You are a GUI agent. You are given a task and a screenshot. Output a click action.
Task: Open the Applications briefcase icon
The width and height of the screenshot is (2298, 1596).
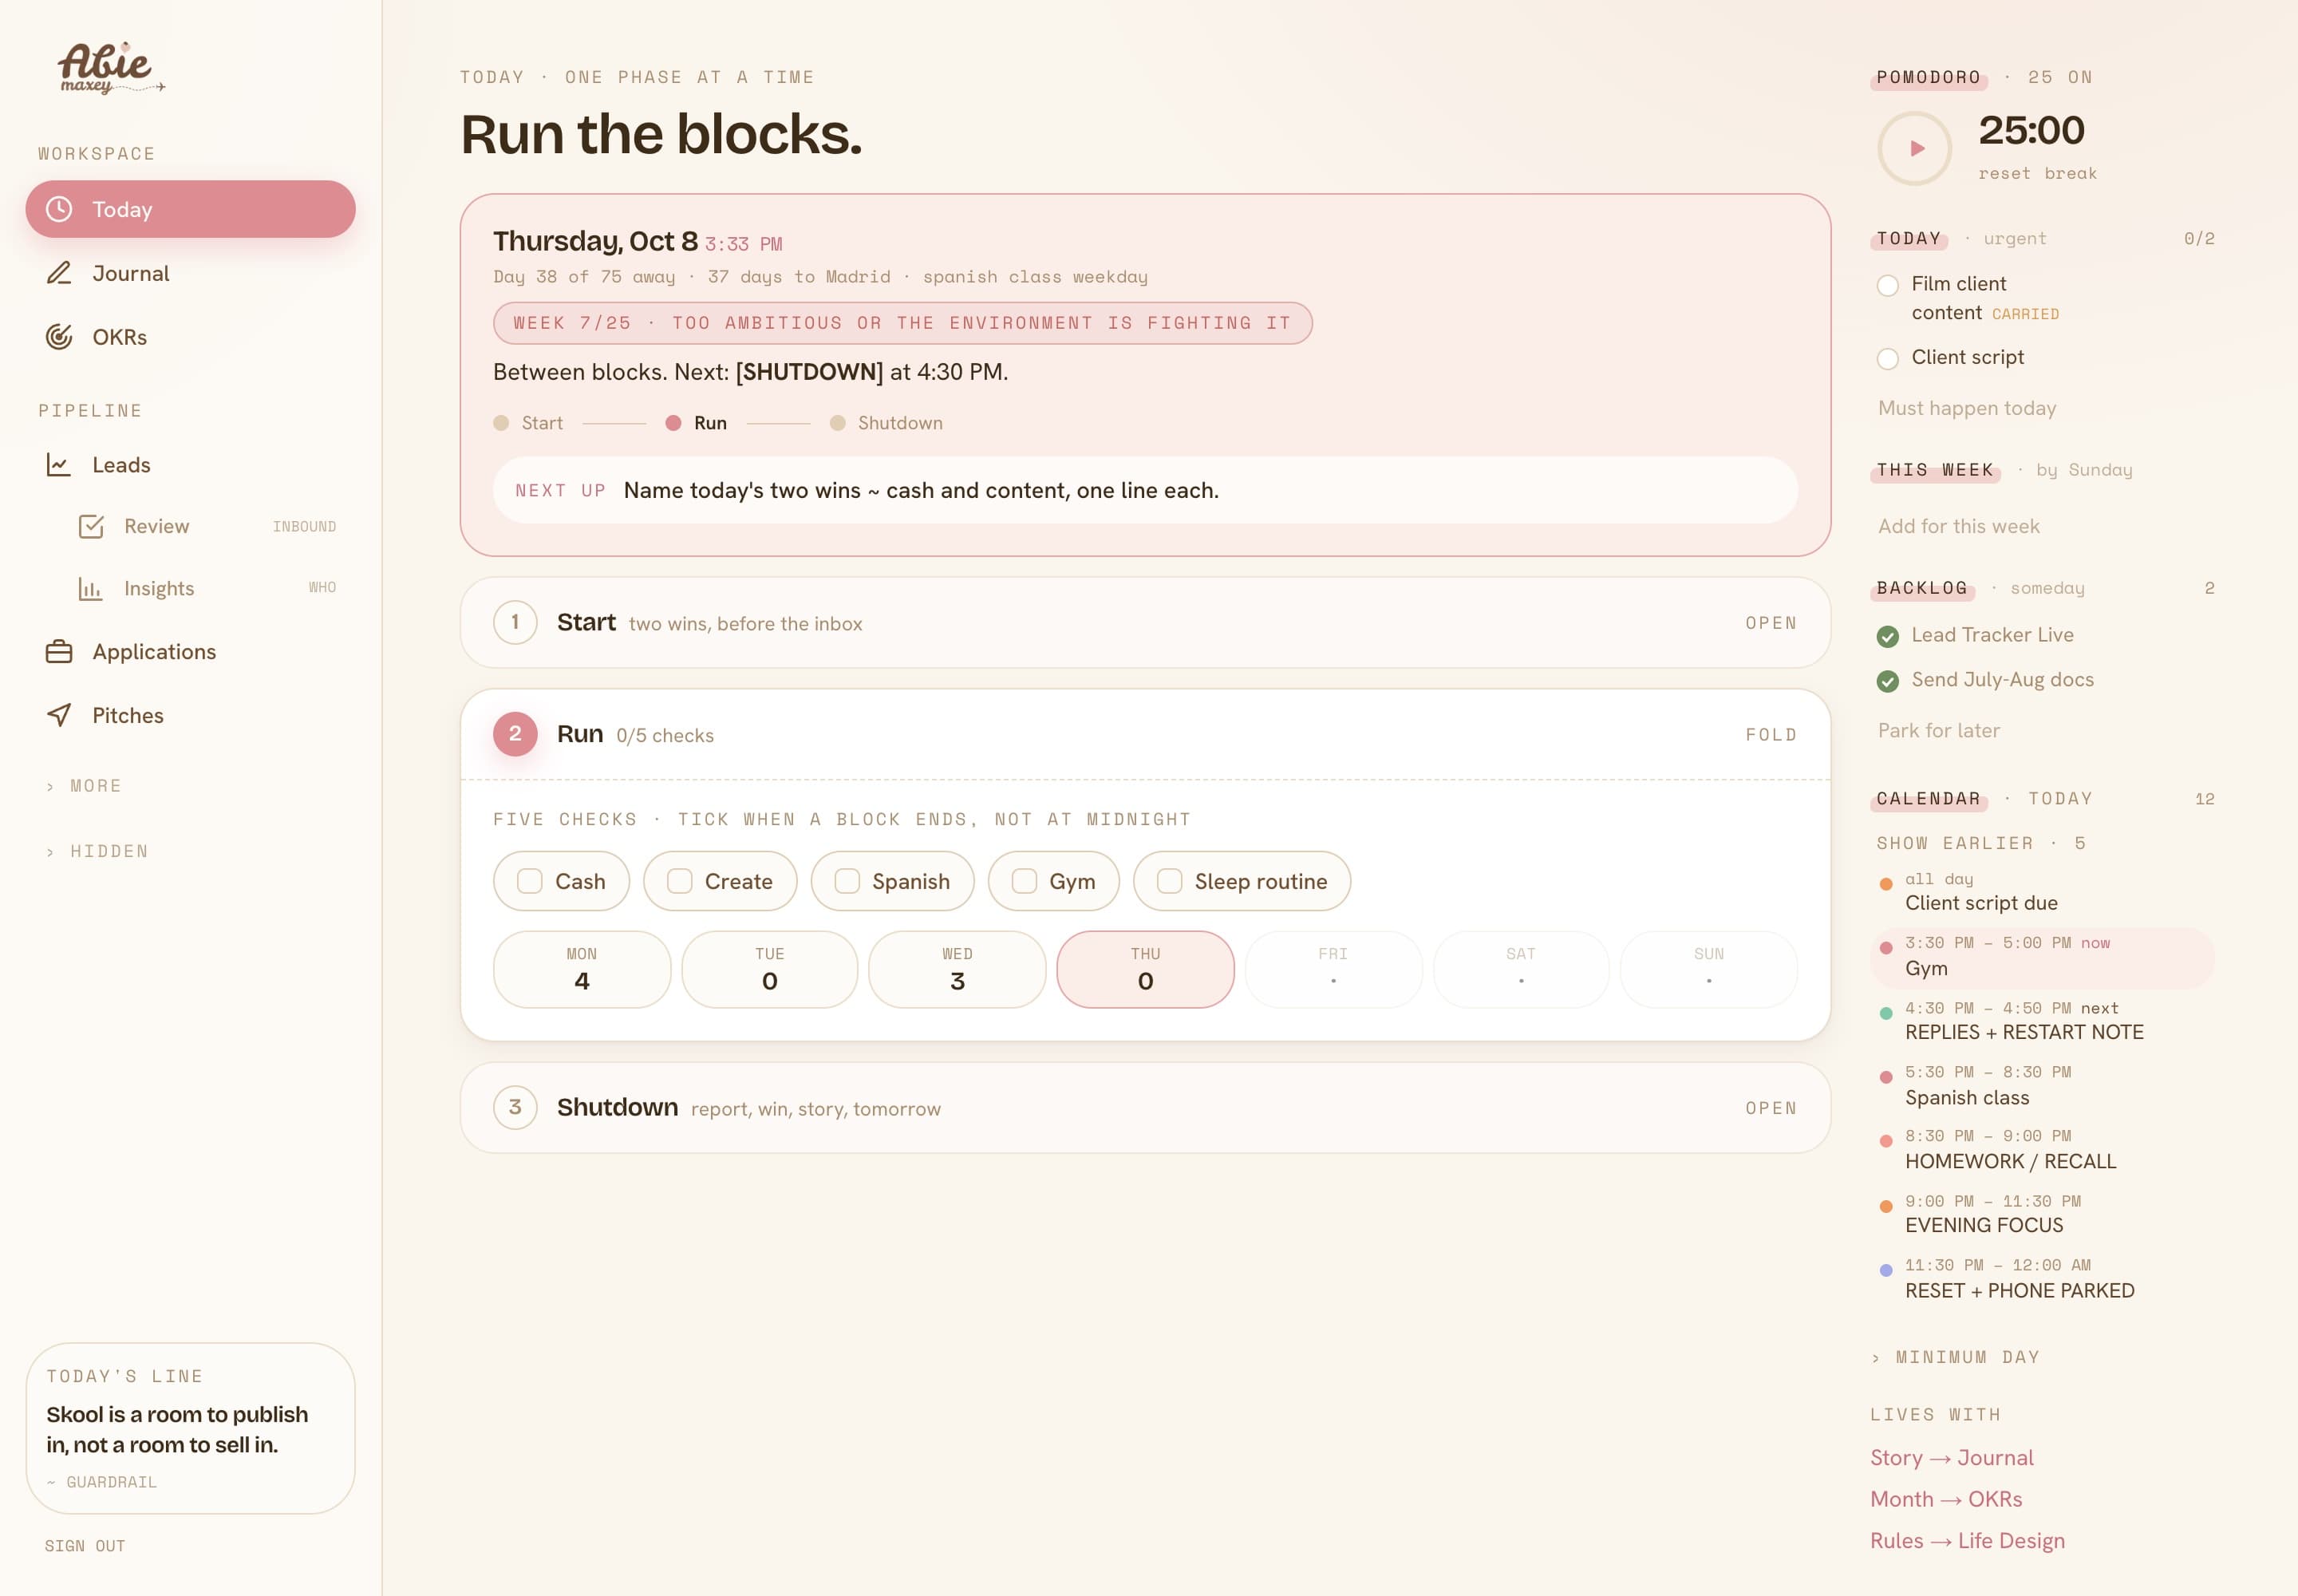(x=59, y=652)
